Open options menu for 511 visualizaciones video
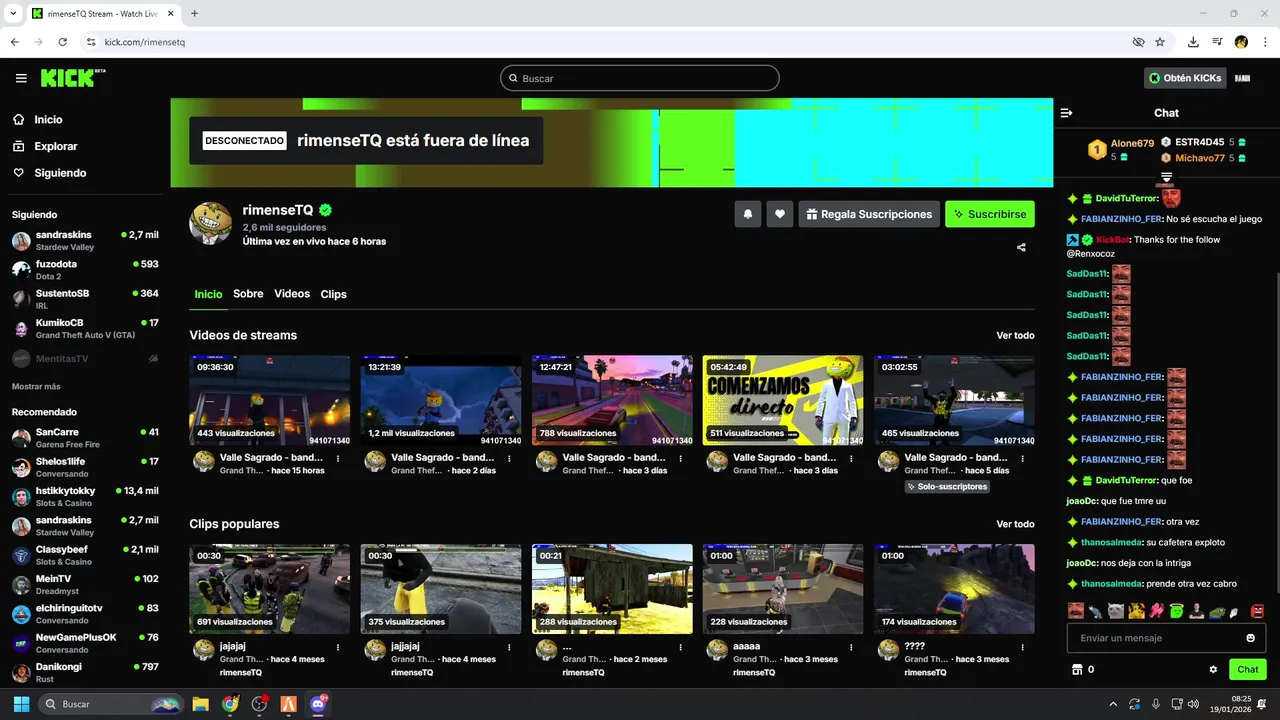The height and width of the screenshot is (720, 1280). tap(852, 458)
